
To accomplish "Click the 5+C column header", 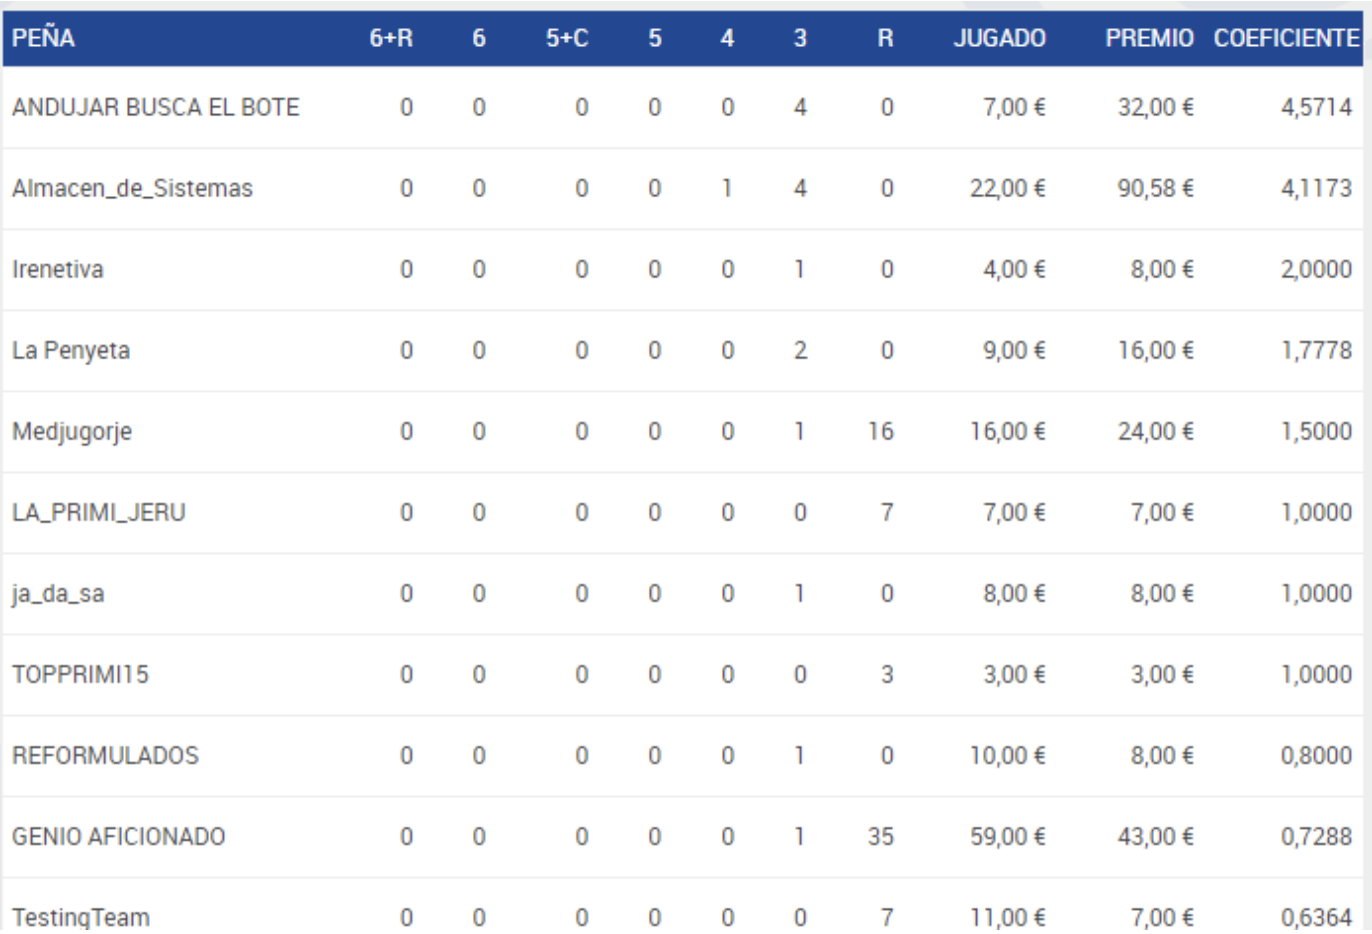I will (x=567, y=39).
